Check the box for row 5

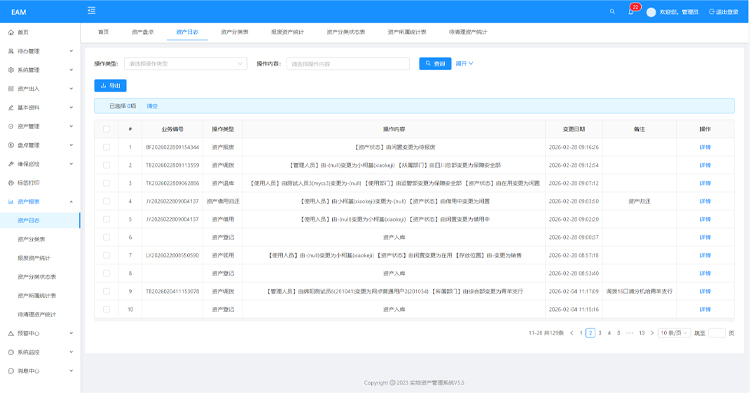(106, 219)
